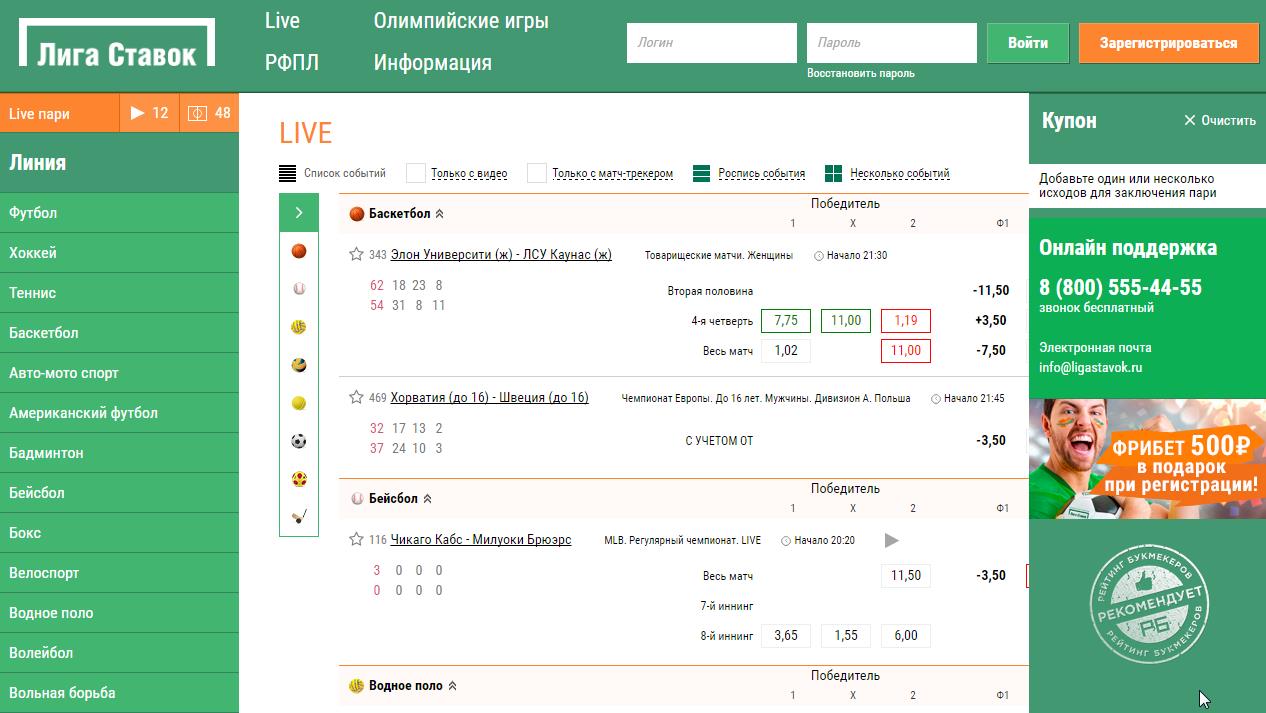Viewport: 1266px width, 713px height.
Task: Collapse the Водное поло section
Action: pyautogui.click(x=453, y=686)
